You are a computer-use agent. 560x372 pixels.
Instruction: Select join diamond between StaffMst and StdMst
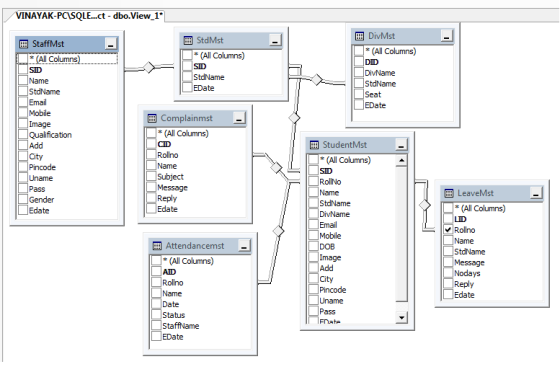coord(149,67)
